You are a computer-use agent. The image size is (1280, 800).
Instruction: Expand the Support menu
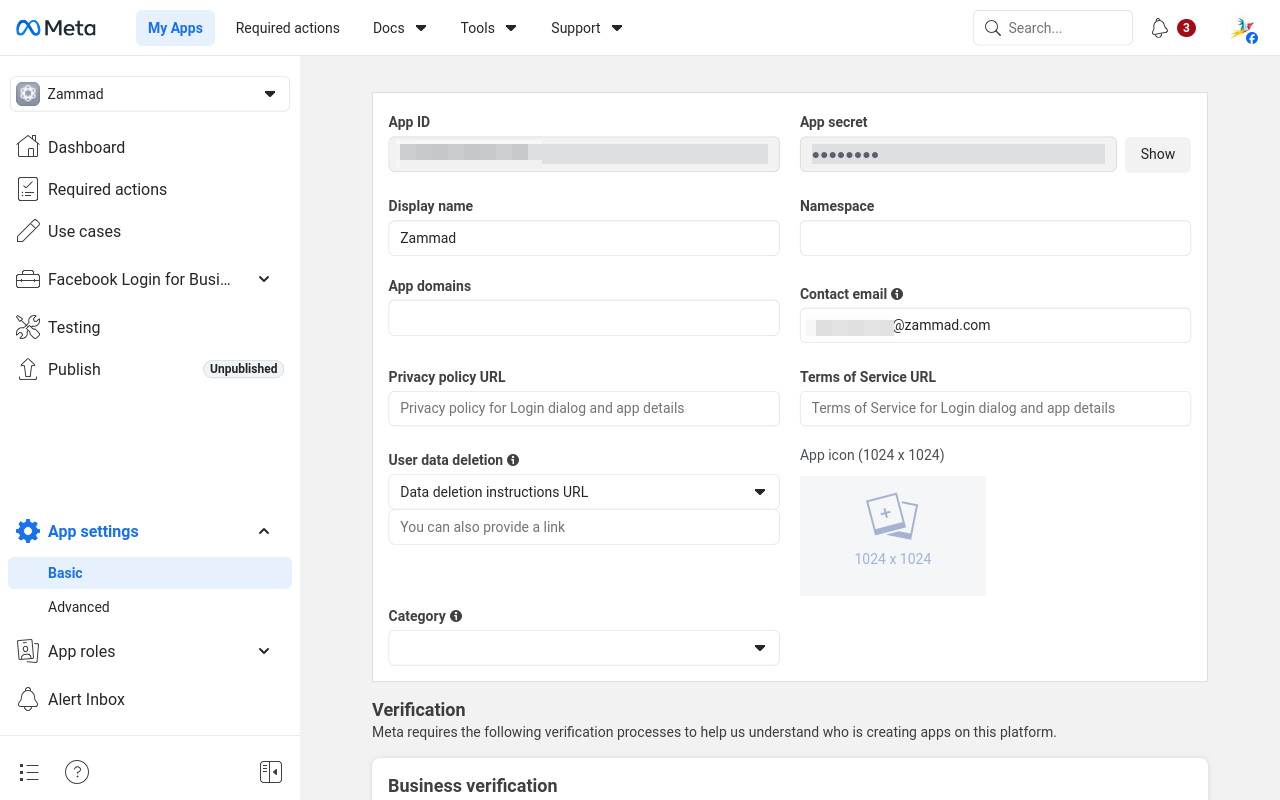tap(587, 28)
